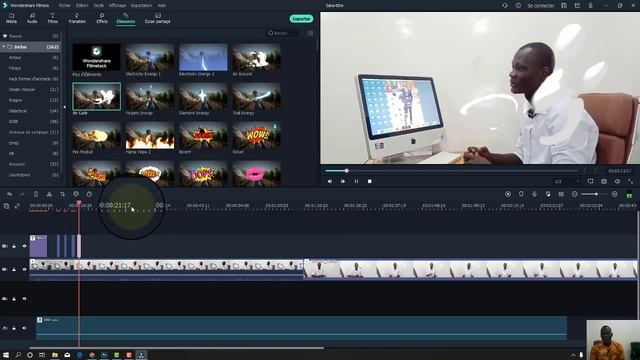The image size is (640, 360).
Task: Open File Explorer from taskbar
Action: click(x=55, y=355)
